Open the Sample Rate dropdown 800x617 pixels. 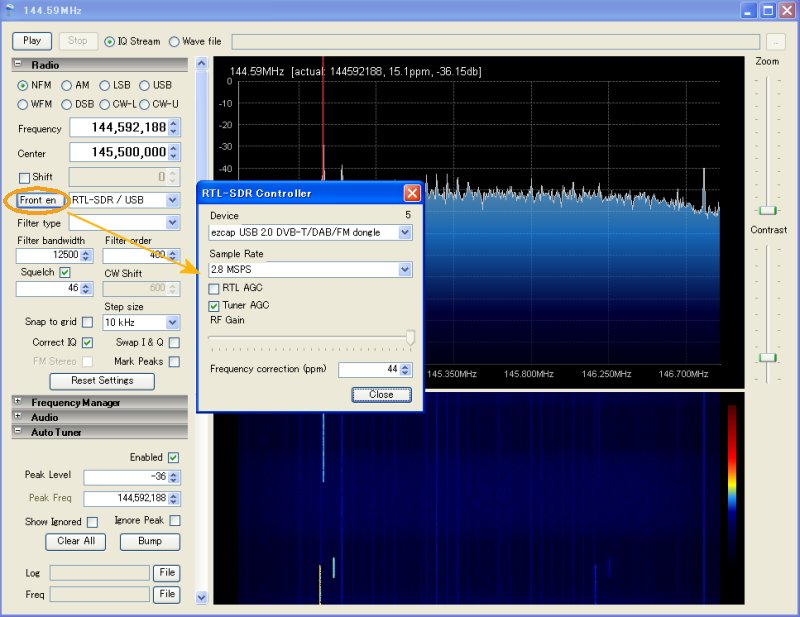coord(405,270)
